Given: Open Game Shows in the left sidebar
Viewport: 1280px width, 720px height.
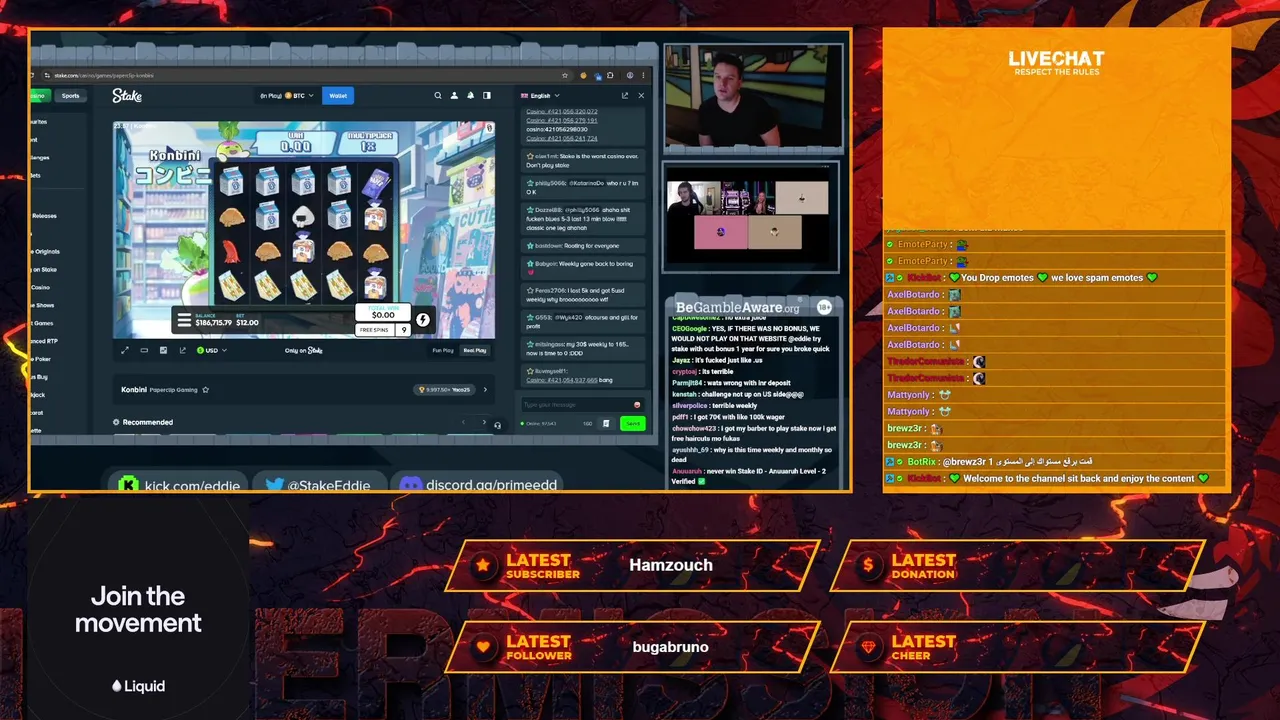Looking at the screenshot, I should click(42, 305).
